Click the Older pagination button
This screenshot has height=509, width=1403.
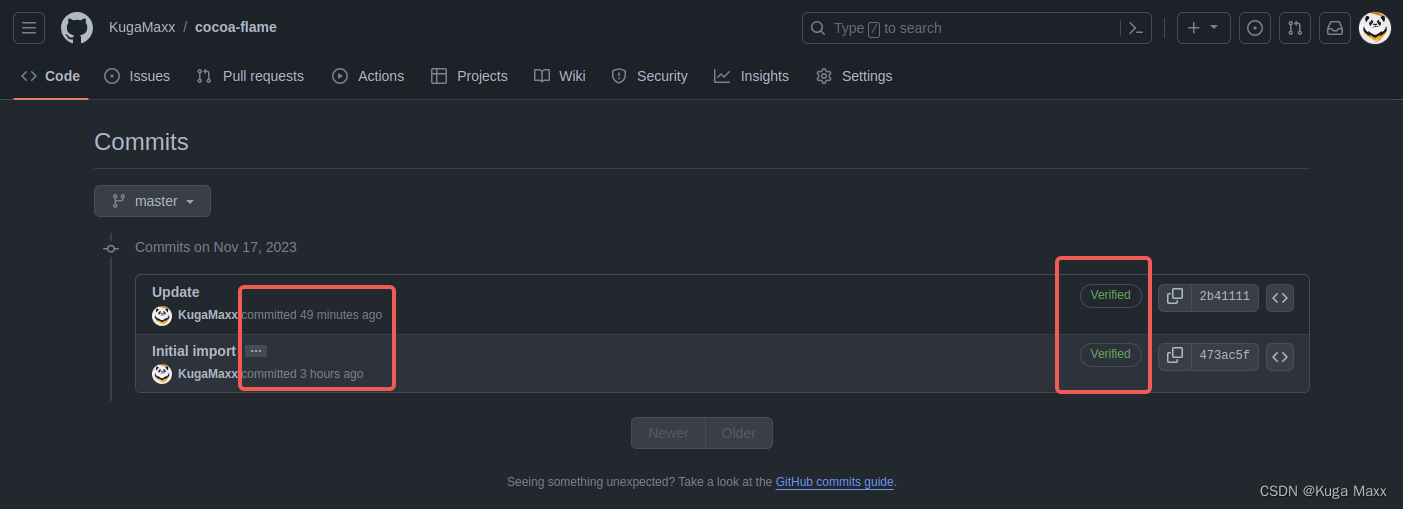(x=739, y=433)
